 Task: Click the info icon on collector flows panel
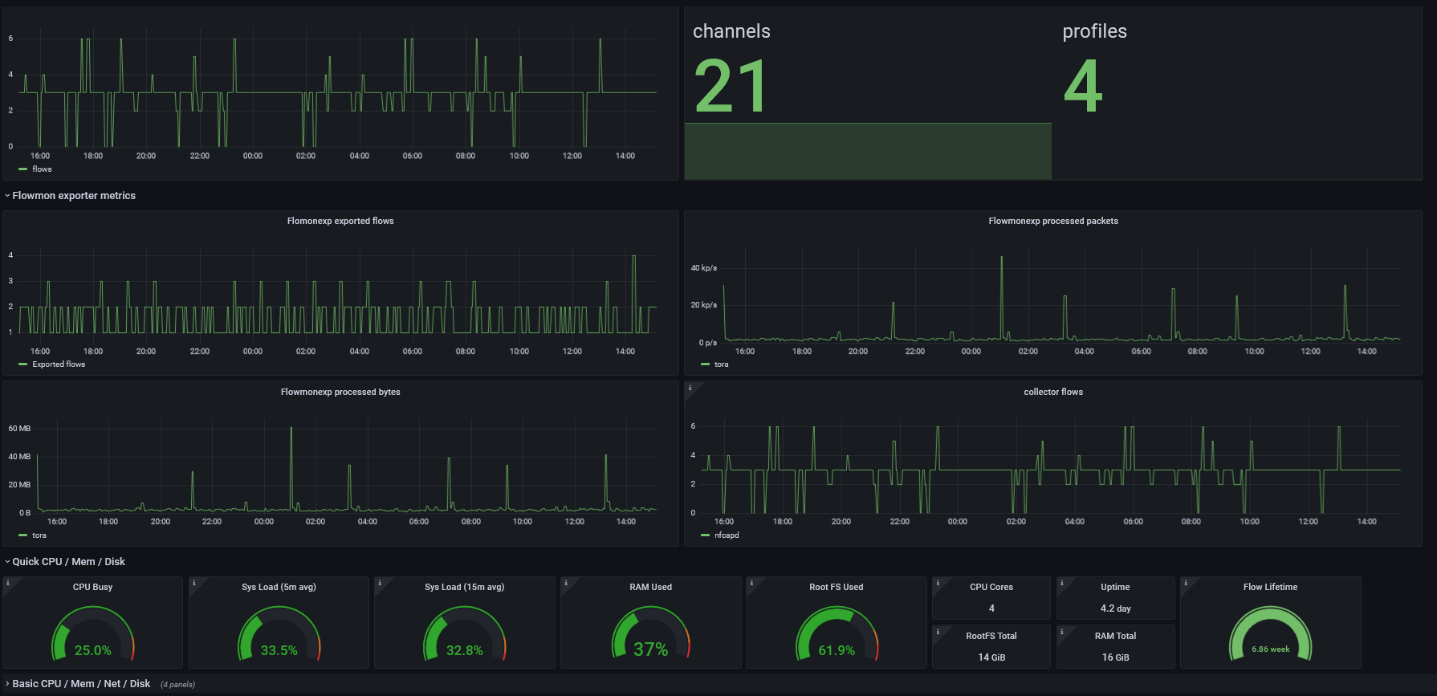tap(692, 385)
